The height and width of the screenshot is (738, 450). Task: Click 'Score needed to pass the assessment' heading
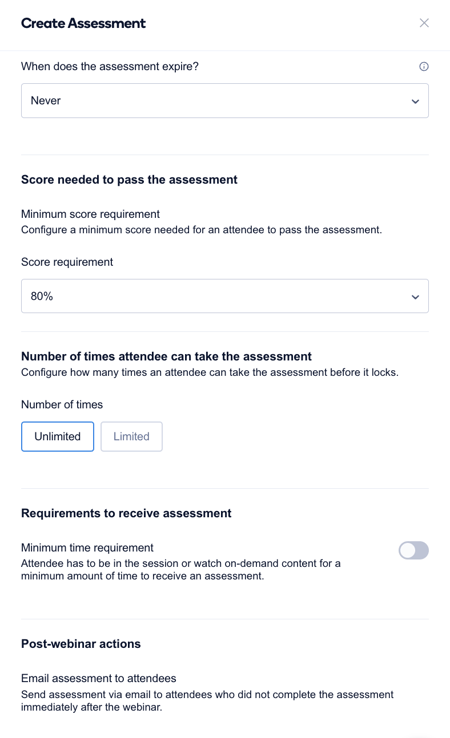point(129,180)
